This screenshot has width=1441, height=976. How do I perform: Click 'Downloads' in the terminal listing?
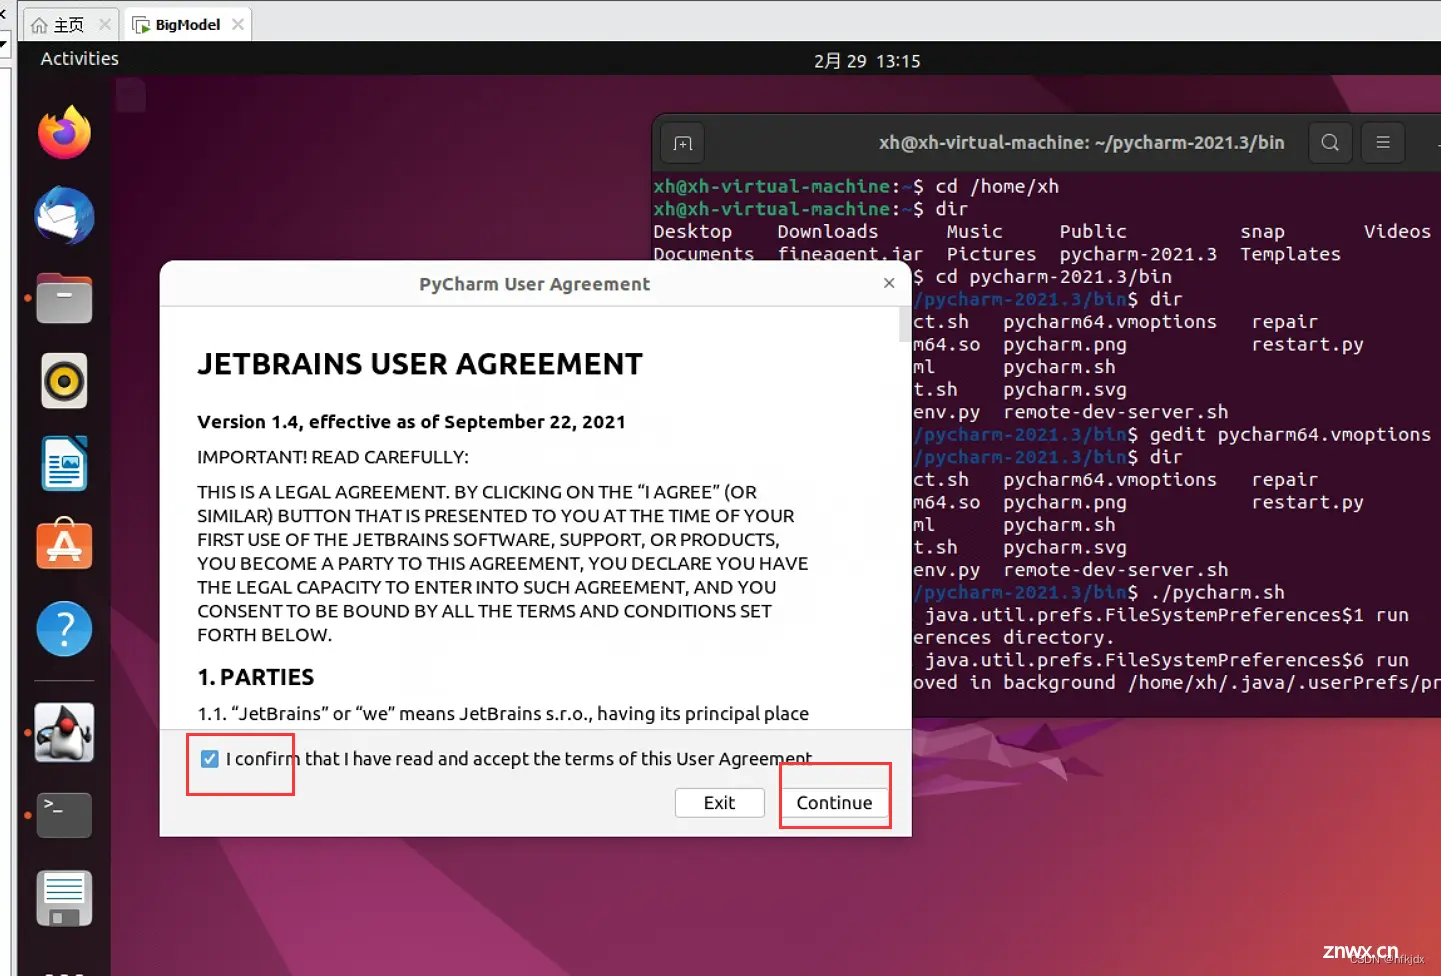[828, 231]
